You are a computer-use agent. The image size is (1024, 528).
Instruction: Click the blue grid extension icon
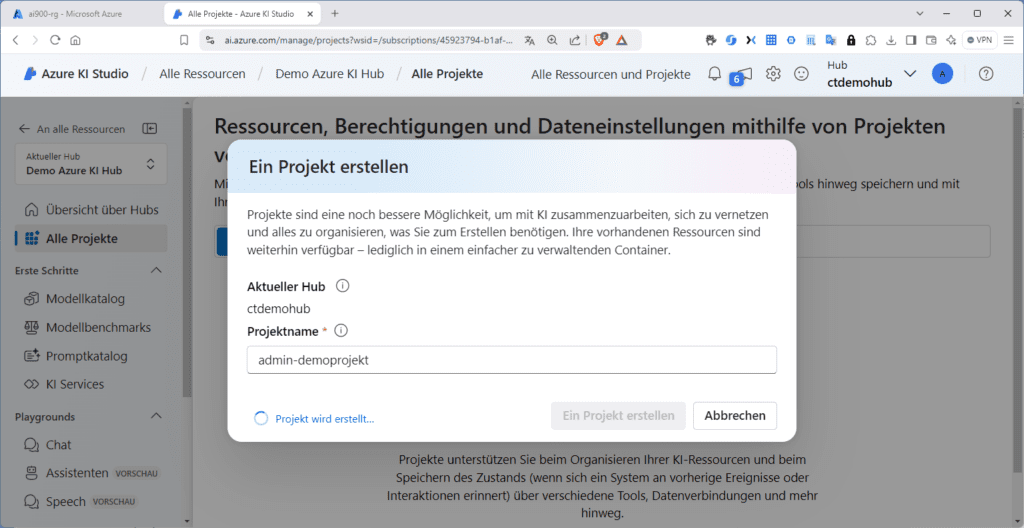771,40
